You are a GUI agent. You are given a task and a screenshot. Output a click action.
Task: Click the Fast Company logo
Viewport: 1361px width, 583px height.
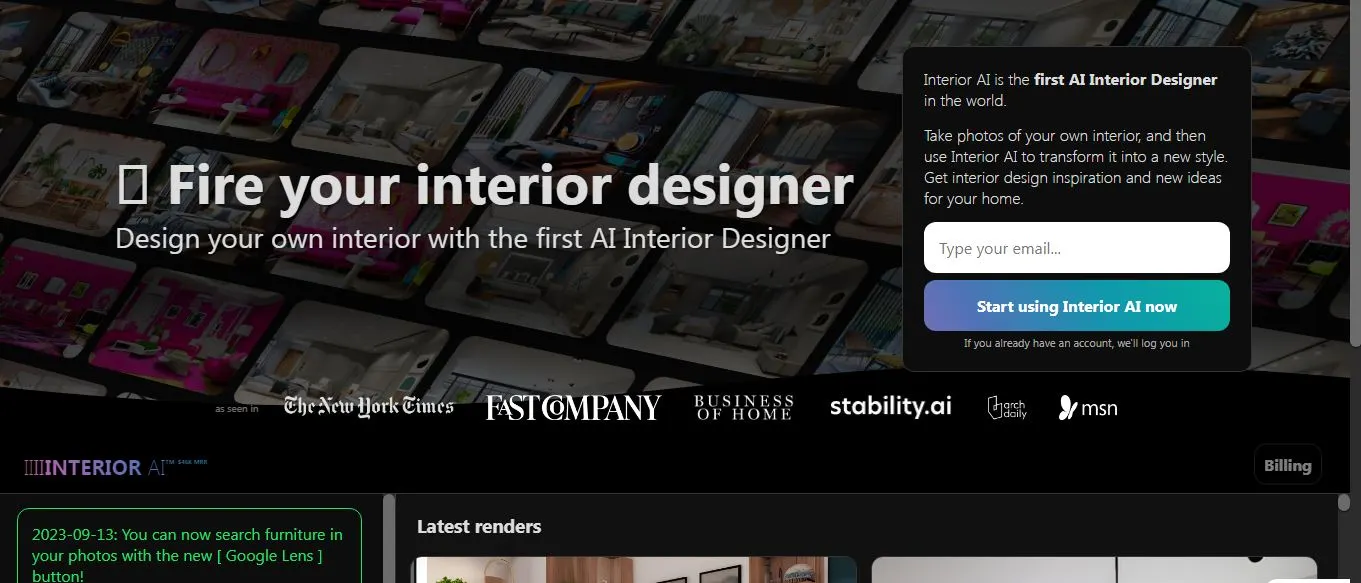click(x=574, y=407)
